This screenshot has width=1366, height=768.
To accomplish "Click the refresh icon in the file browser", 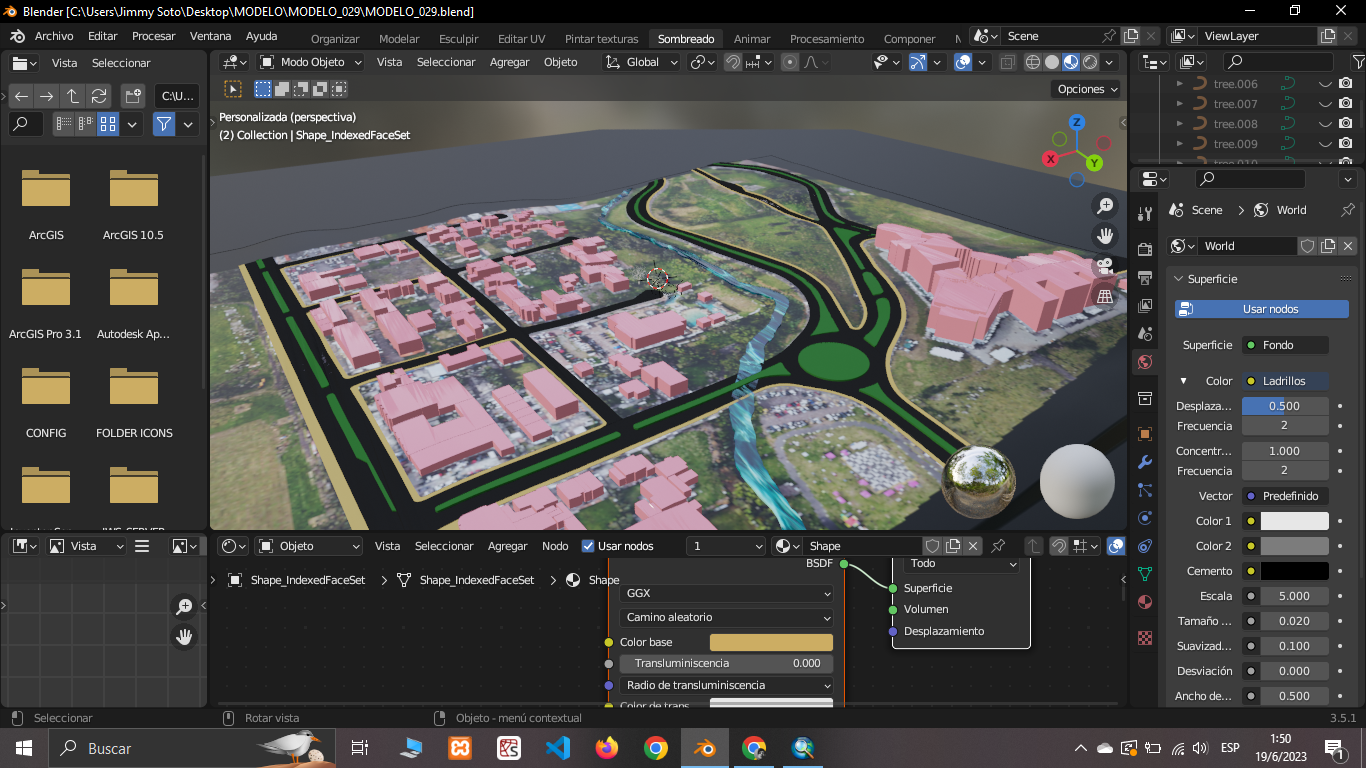I will pos(98,97).
